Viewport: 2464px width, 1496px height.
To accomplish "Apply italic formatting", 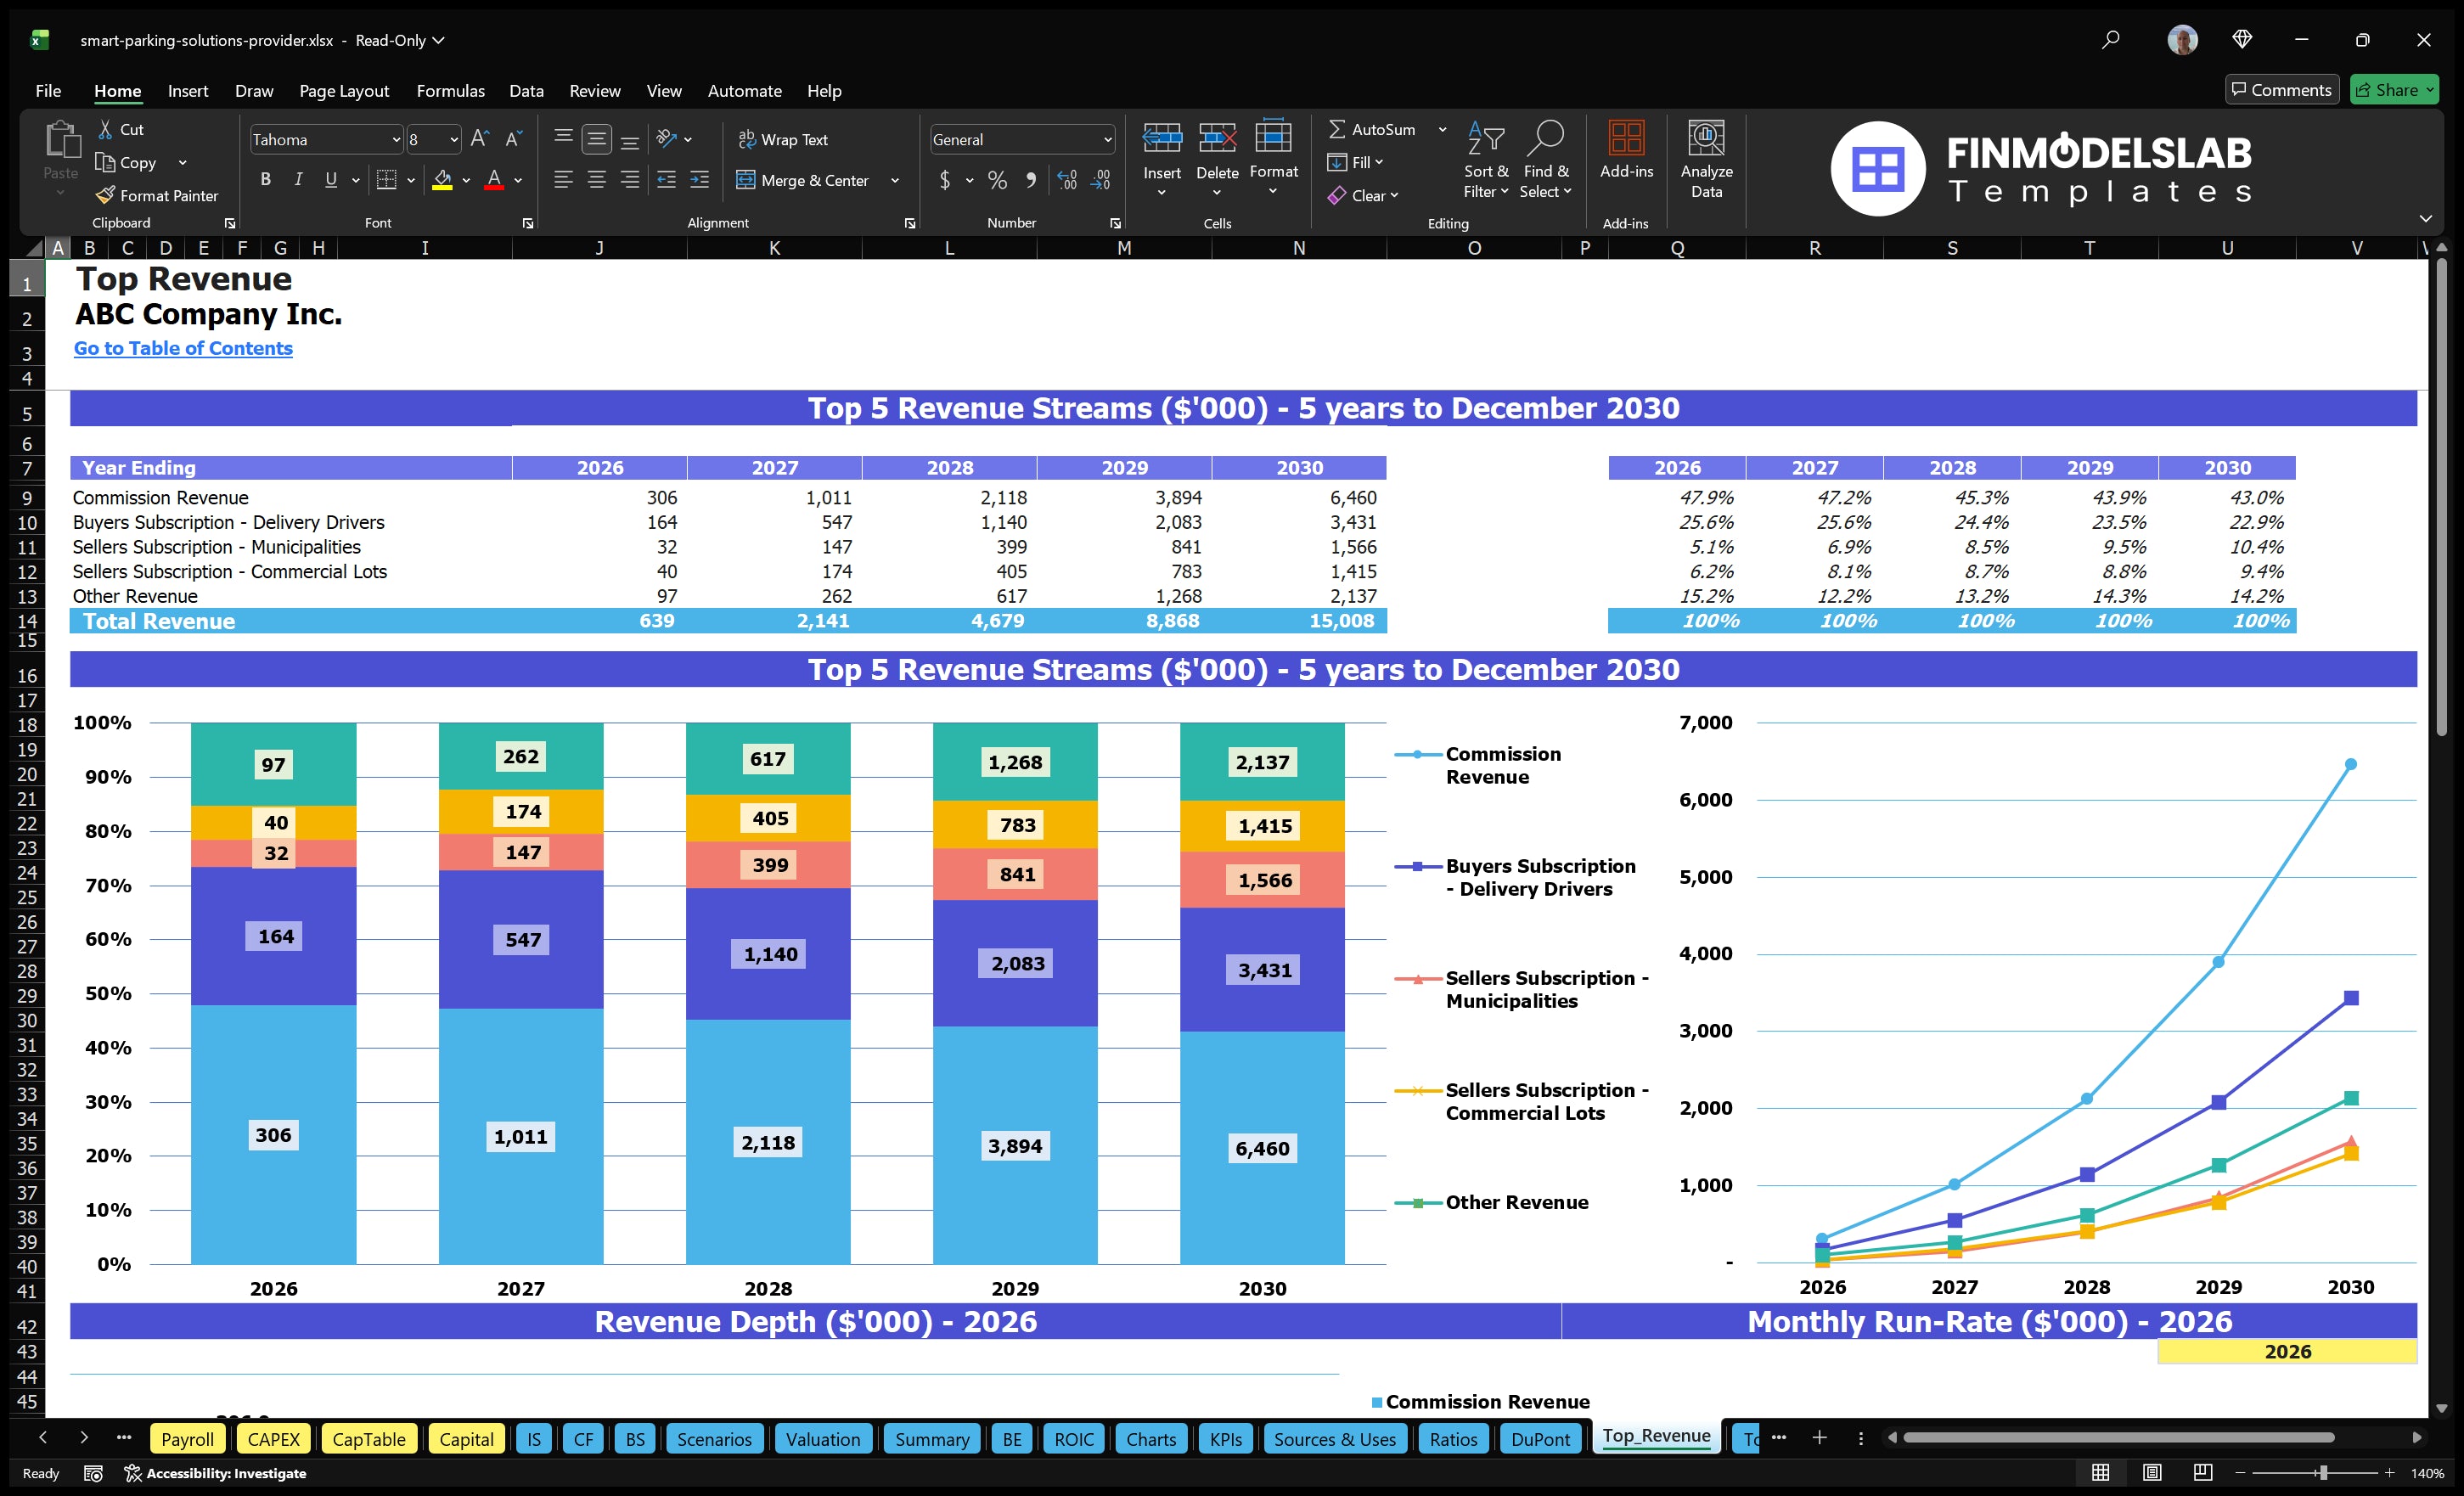I will pos(297,180).
